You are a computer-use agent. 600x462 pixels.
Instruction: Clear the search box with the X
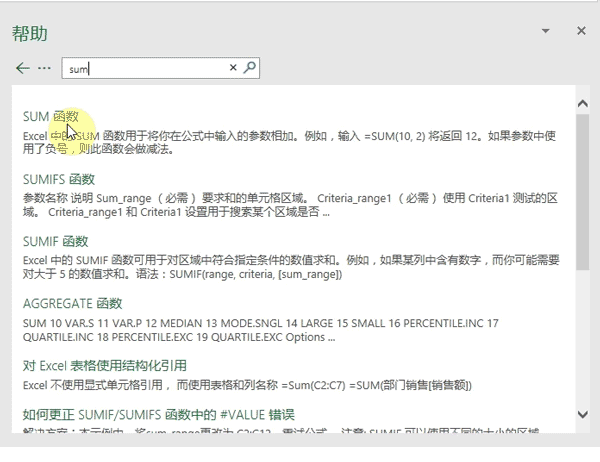coord(233,68)
